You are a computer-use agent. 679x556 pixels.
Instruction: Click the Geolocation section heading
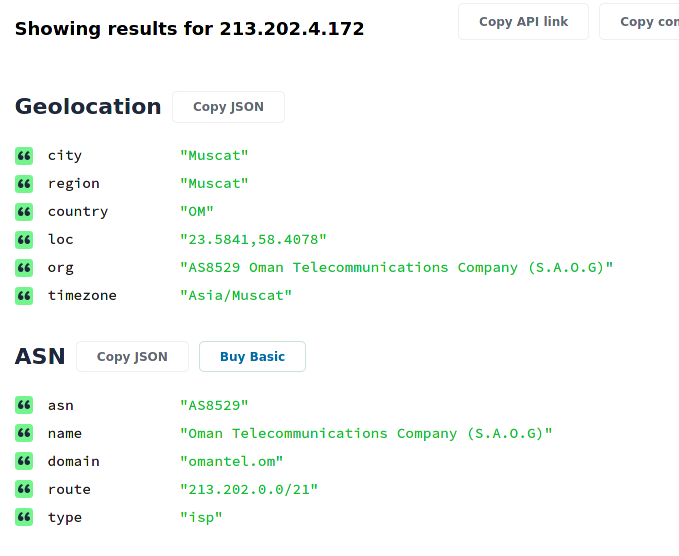click(x=88, y=107)
